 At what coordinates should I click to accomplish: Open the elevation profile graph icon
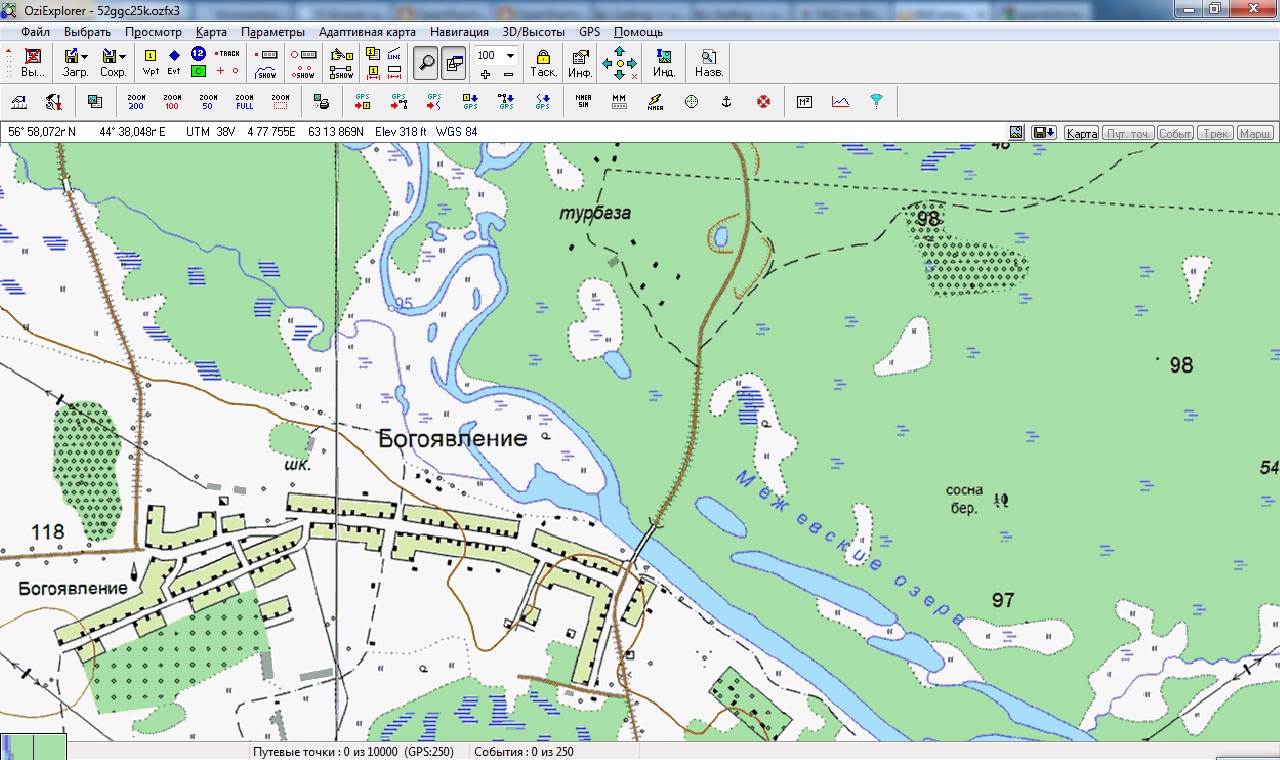pos(840,101)
